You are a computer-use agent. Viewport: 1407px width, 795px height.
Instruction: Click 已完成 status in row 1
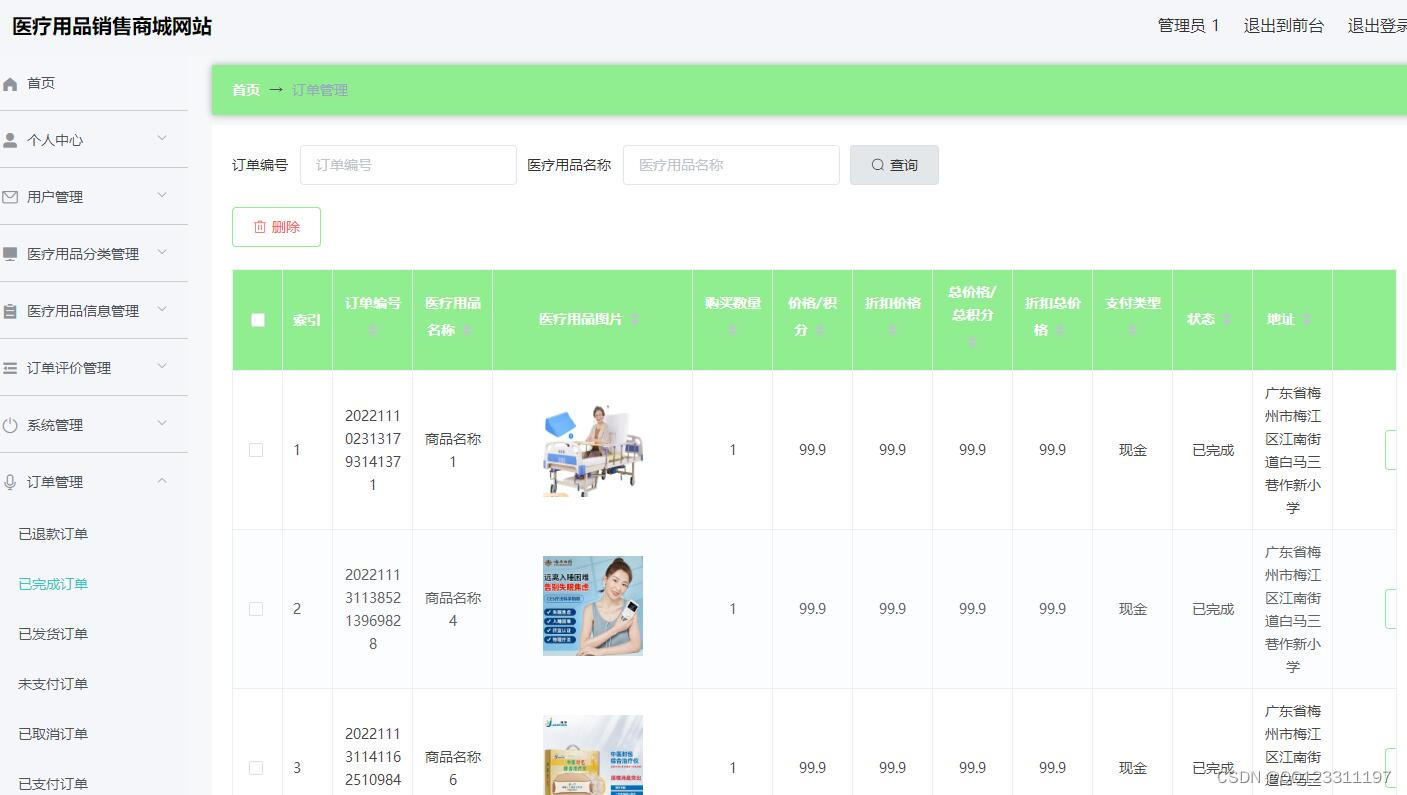(1213, 450)
